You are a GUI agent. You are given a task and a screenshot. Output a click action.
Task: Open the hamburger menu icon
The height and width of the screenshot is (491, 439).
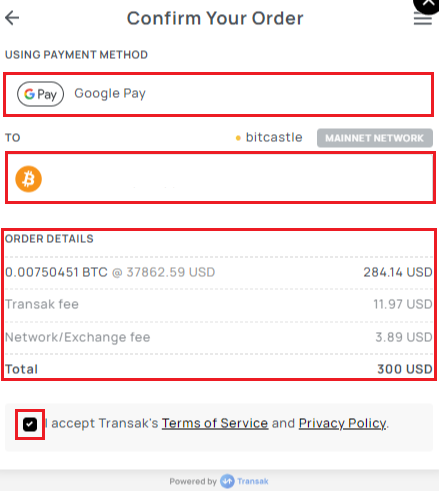click(x=423, y=18)
